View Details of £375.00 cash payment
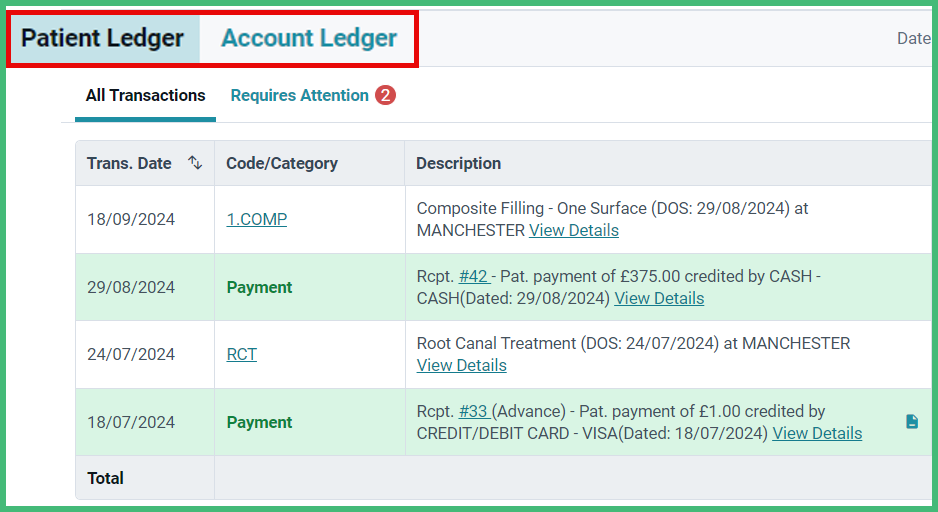This screenshot has height=512, width=938. pos(659,298)
